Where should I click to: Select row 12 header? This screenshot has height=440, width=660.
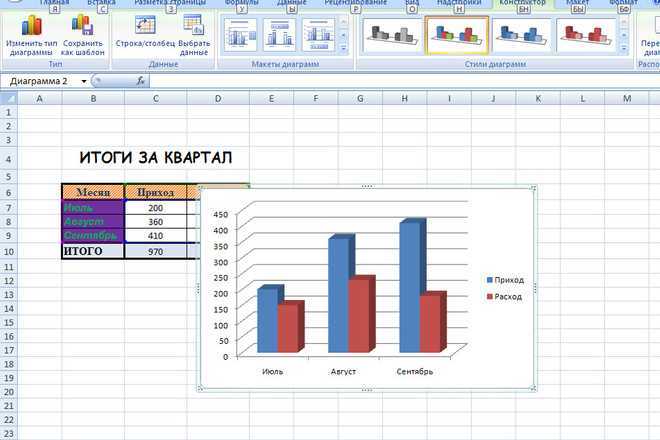(9, 281)
